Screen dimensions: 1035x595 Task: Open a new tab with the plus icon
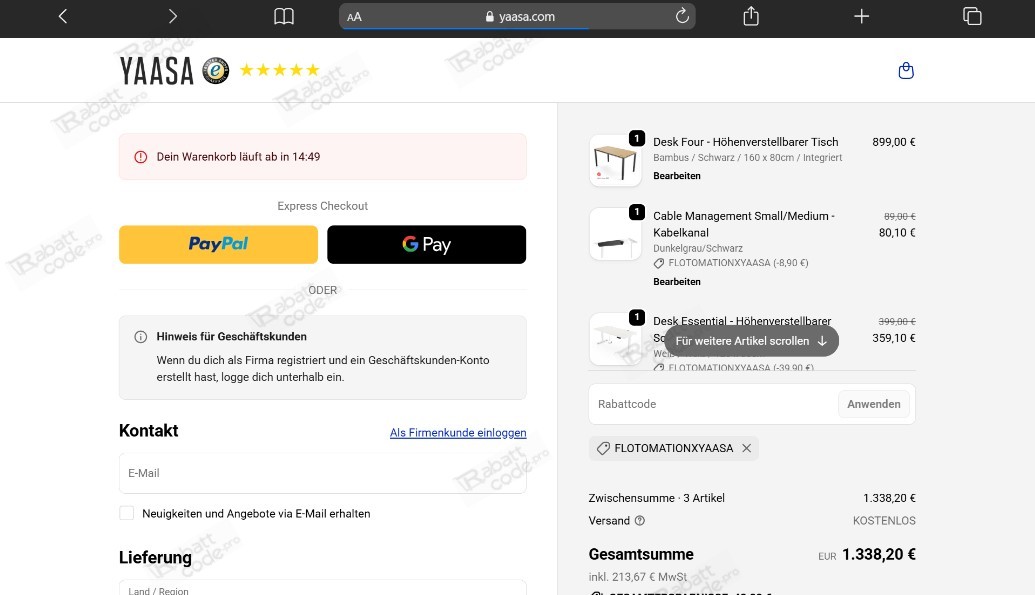click(x=861, y=16)
